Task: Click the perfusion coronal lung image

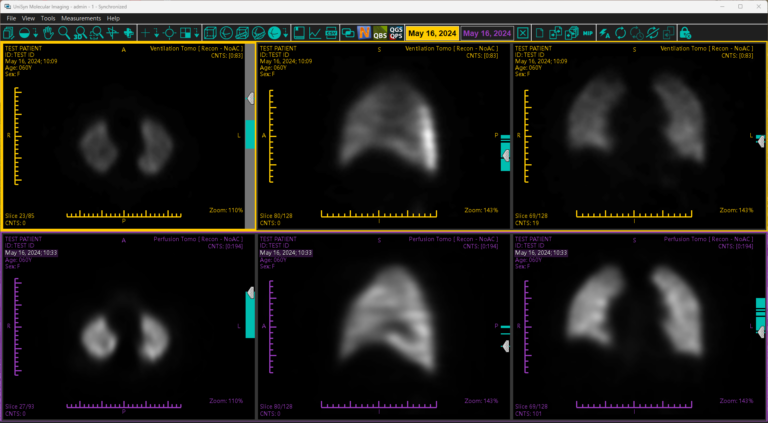Action: [x=636, y=311]
